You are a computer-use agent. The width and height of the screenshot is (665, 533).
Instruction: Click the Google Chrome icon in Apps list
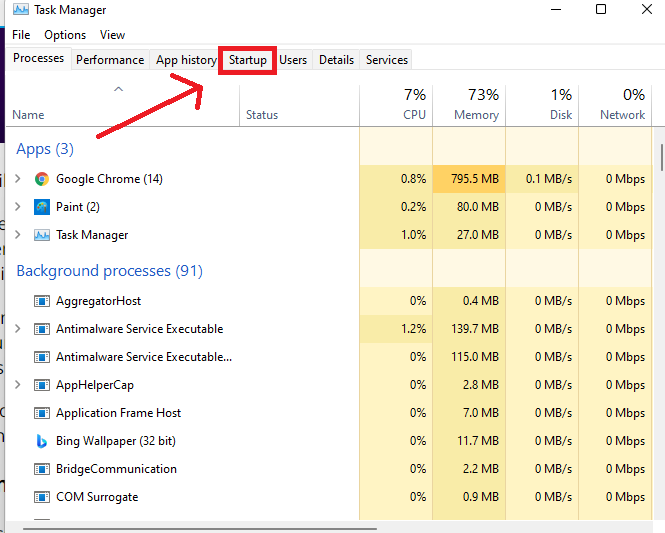(41, 179)
